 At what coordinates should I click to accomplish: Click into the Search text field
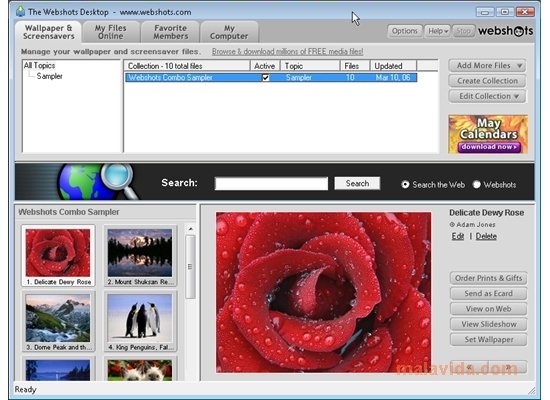pyautogui.click(x=271, y=184)
